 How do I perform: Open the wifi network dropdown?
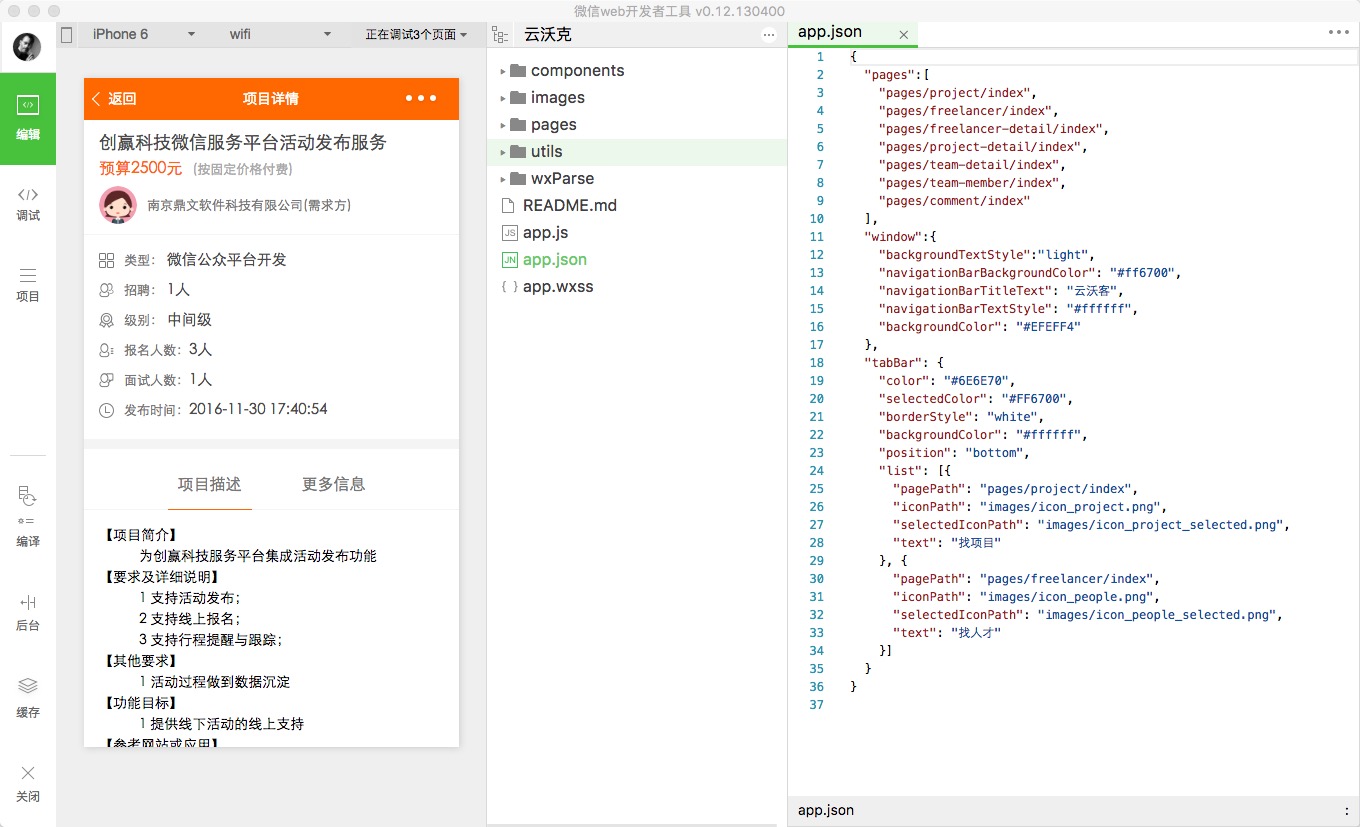tap(280, 34)
